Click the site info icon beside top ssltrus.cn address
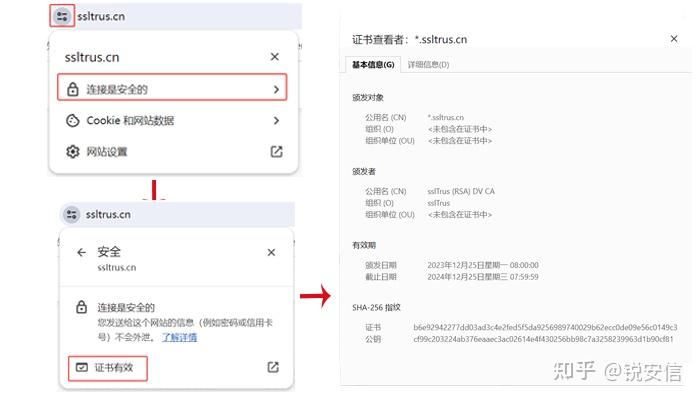The height and width of the screenshot is (400, 700). pos(62,16)
